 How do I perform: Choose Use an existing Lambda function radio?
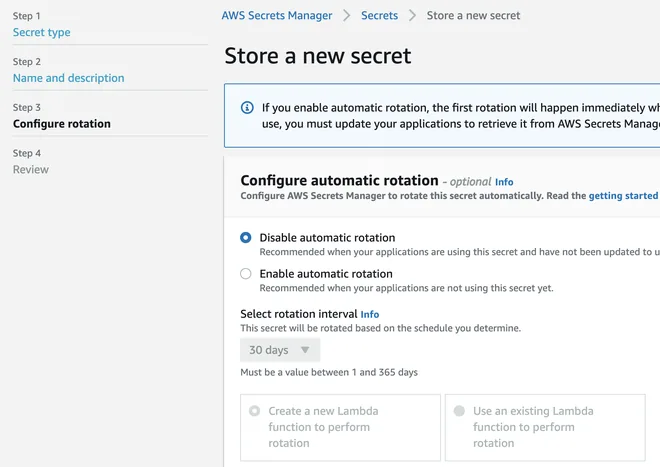[459, 411]
